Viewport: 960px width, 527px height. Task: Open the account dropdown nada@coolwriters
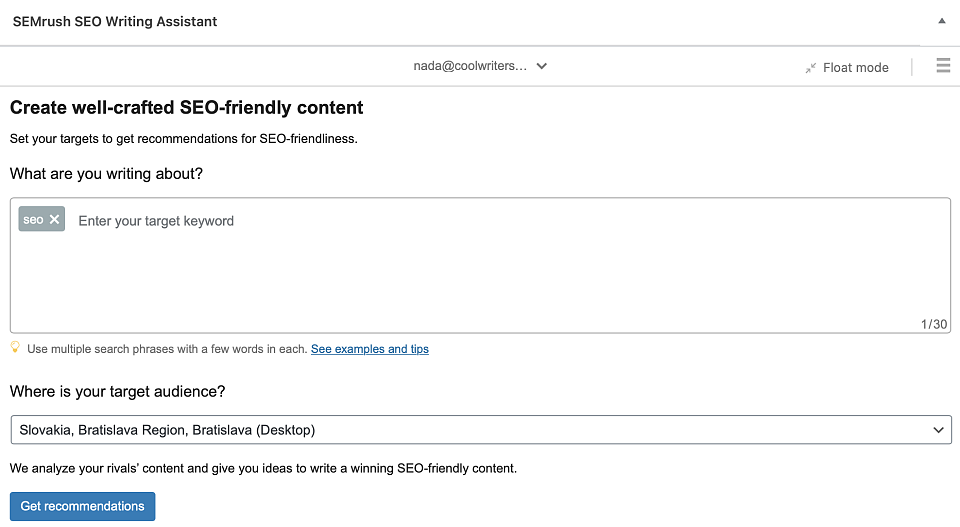(480, 66)
